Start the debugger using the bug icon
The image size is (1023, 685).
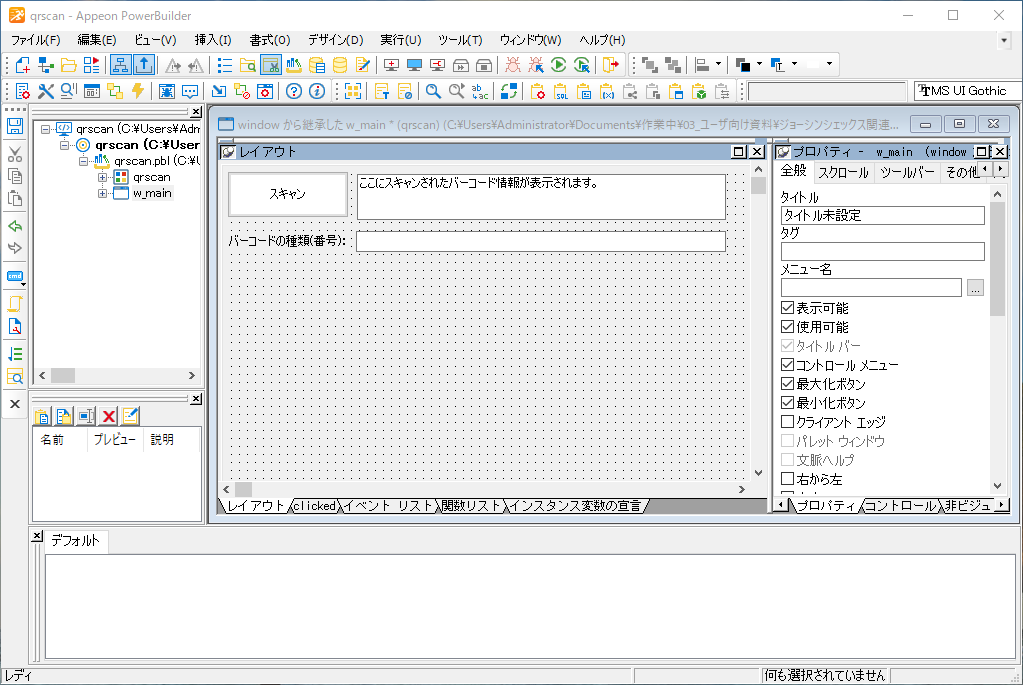pos(513,63)
